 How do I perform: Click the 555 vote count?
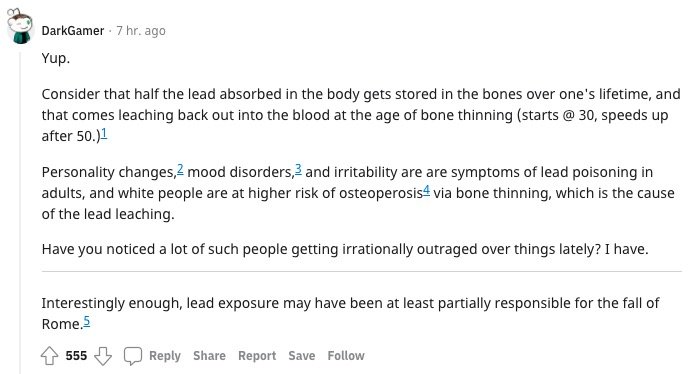[76, 355]
